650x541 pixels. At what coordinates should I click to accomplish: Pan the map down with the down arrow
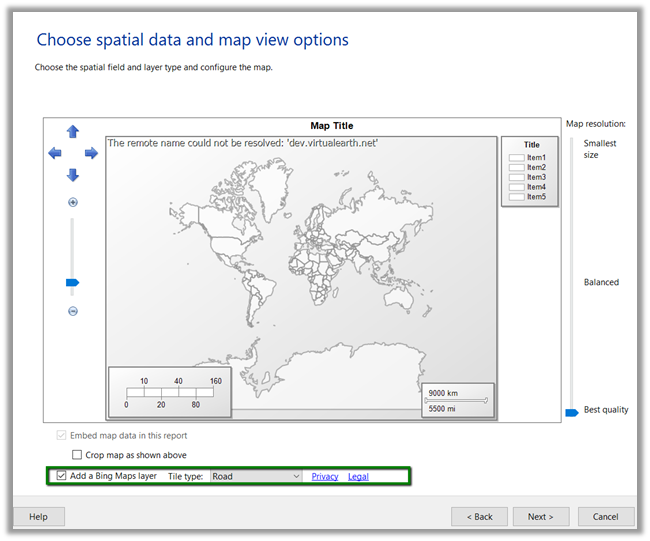72,175
